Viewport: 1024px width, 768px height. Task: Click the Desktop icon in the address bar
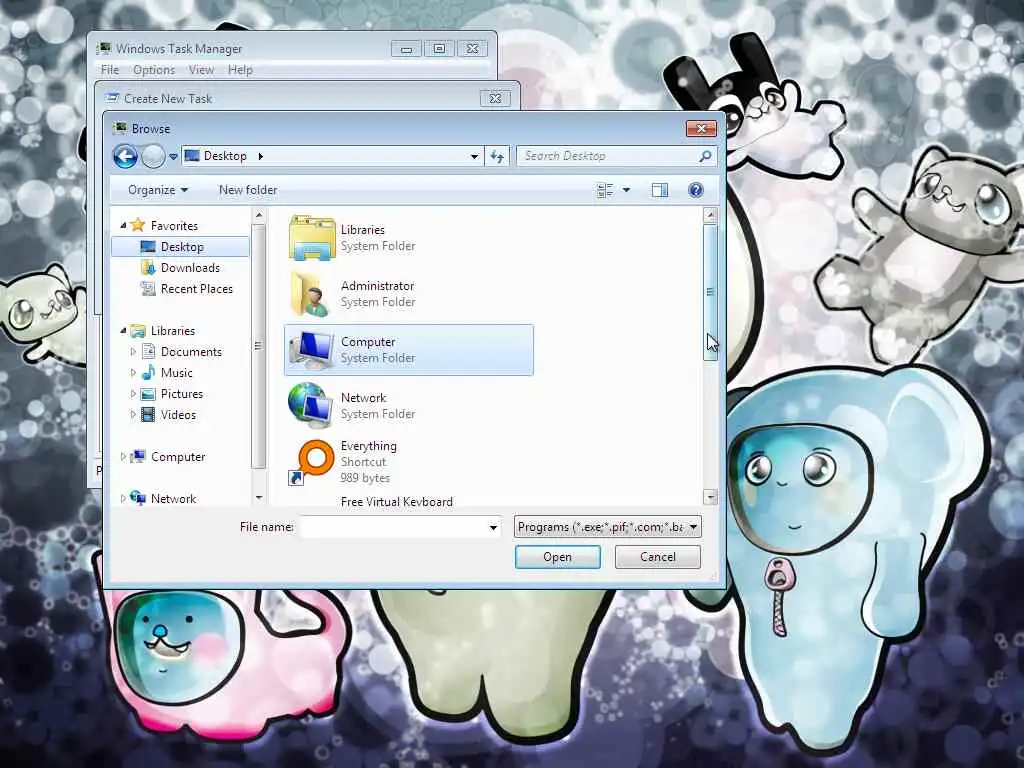(192, 156)
